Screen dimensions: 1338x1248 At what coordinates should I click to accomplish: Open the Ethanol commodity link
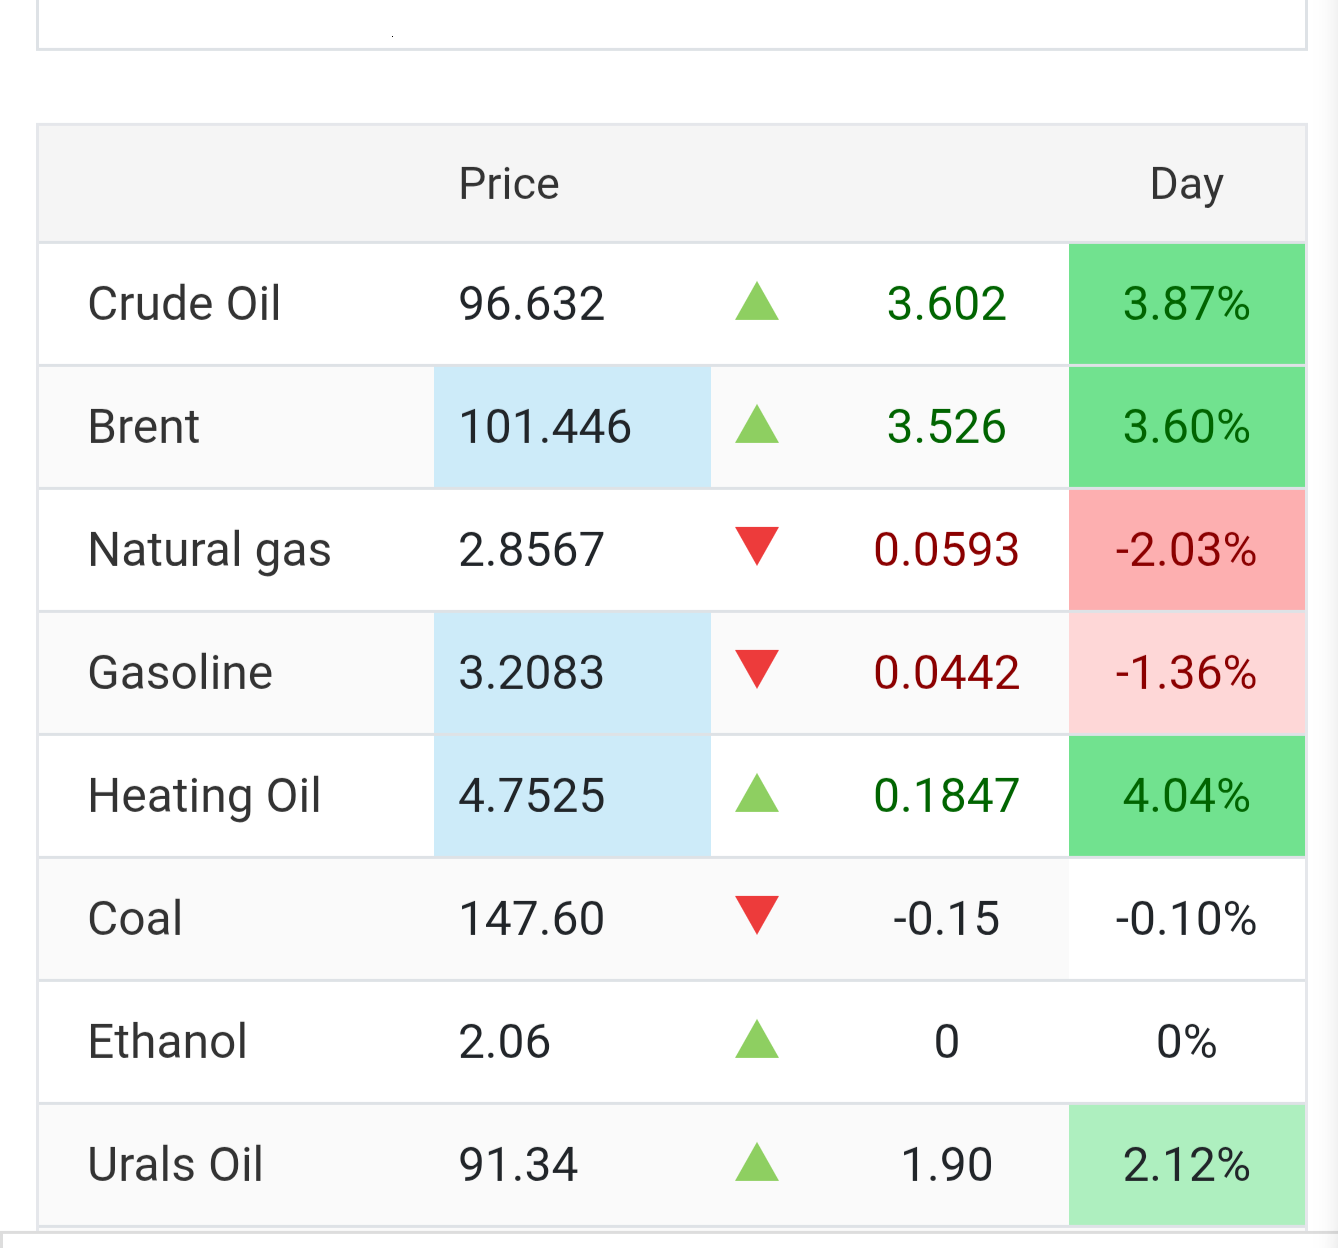point(167,1042)
